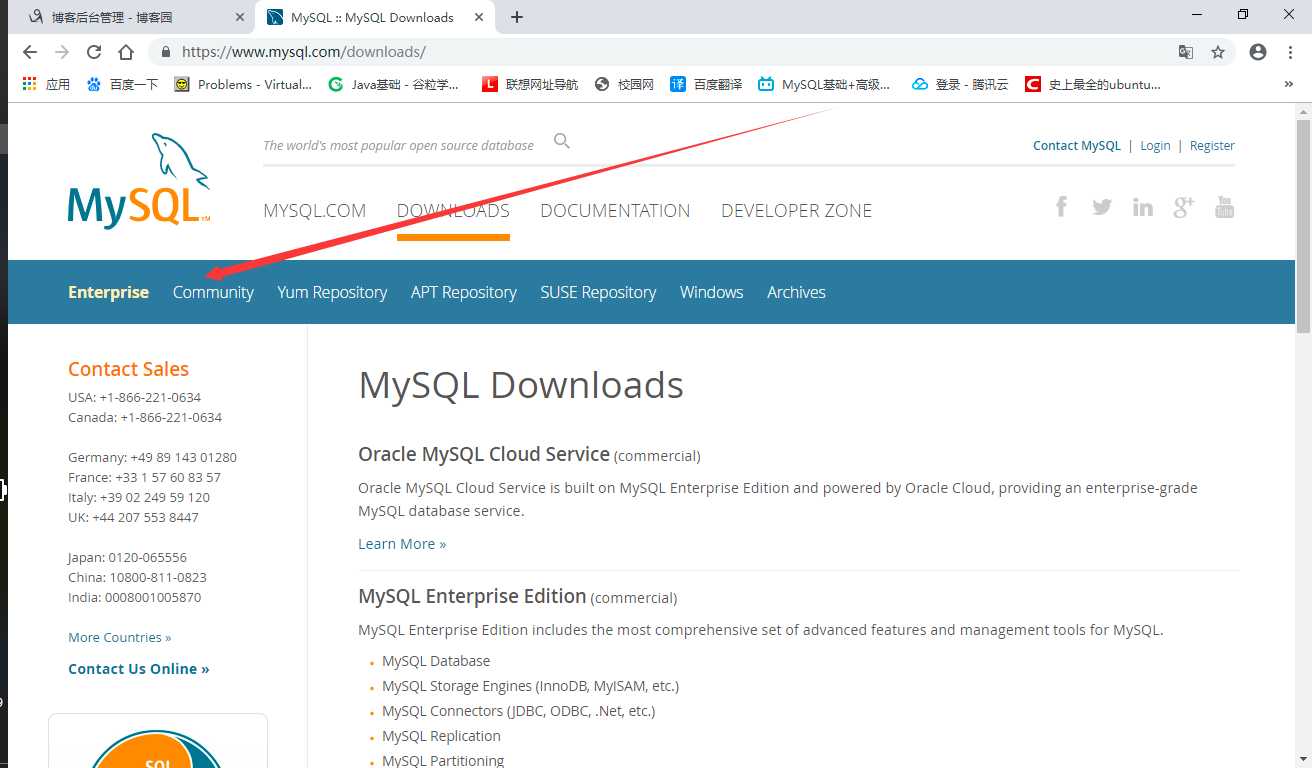Click MySQL Enterprise Edition heading
This screenshot has width=1312, height=768.
click(472, 596)
